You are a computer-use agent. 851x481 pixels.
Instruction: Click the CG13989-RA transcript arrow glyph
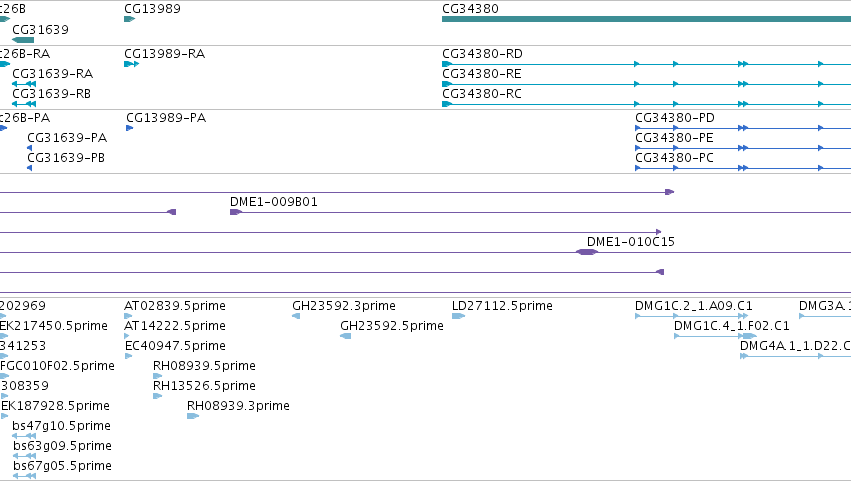point(131,64)
